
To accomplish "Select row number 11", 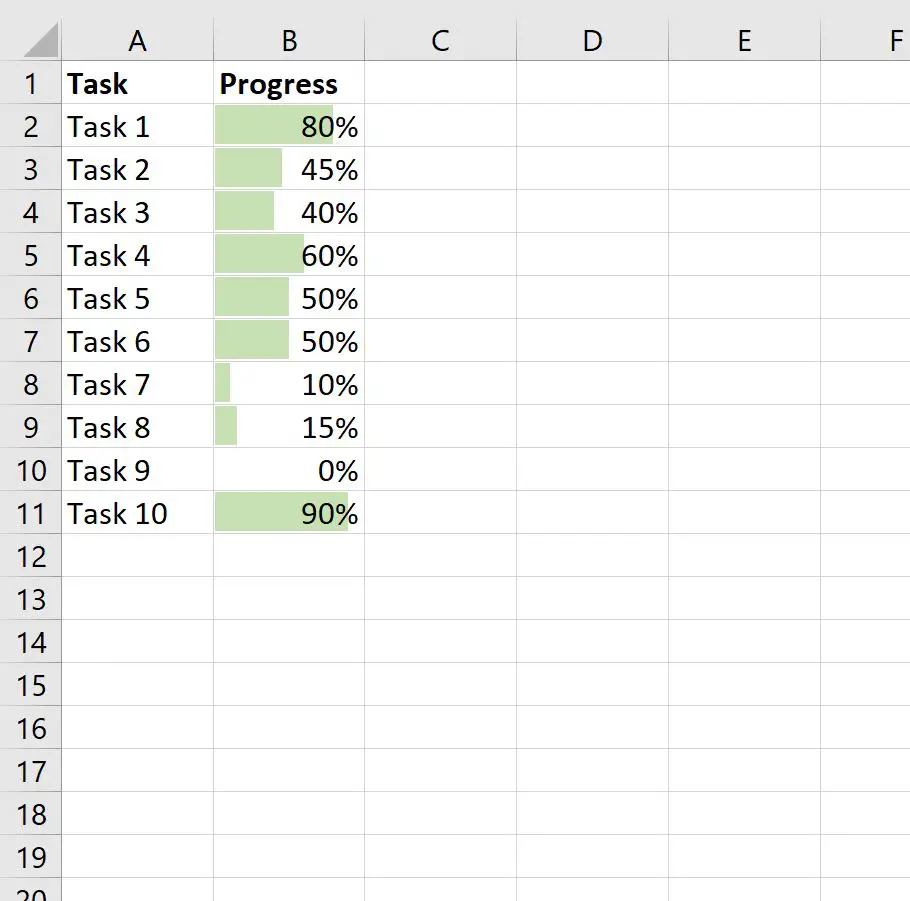I will 31,513.
